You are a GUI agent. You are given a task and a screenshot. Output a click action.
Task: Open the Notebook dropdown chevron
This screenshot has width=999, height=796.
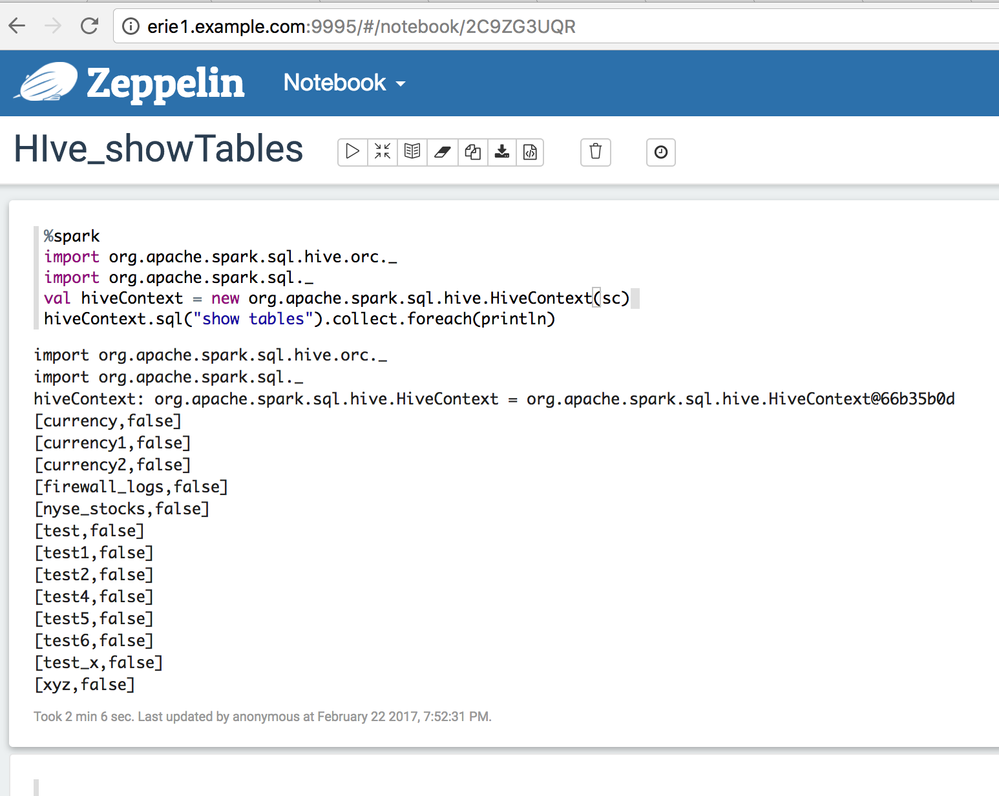(401, 84)
